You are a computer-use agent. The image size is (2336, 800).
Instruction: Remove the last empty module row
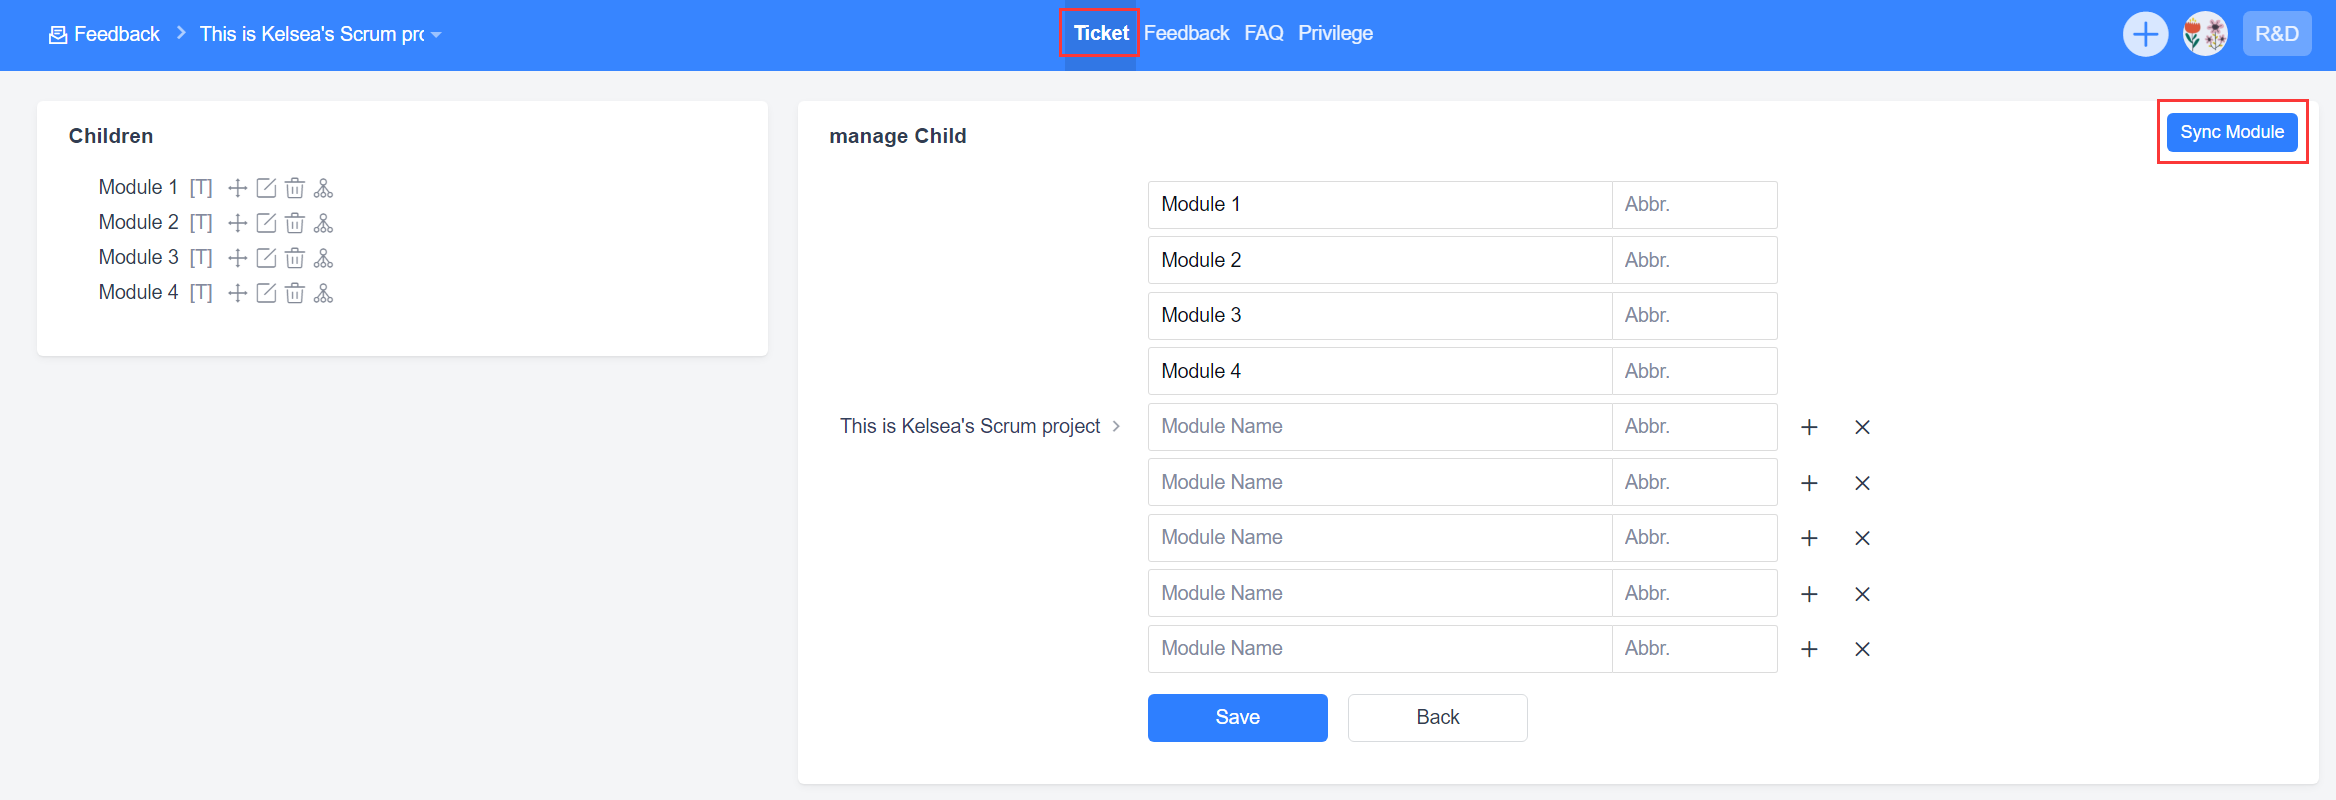pyautogui.click(x=1862, y=649)
